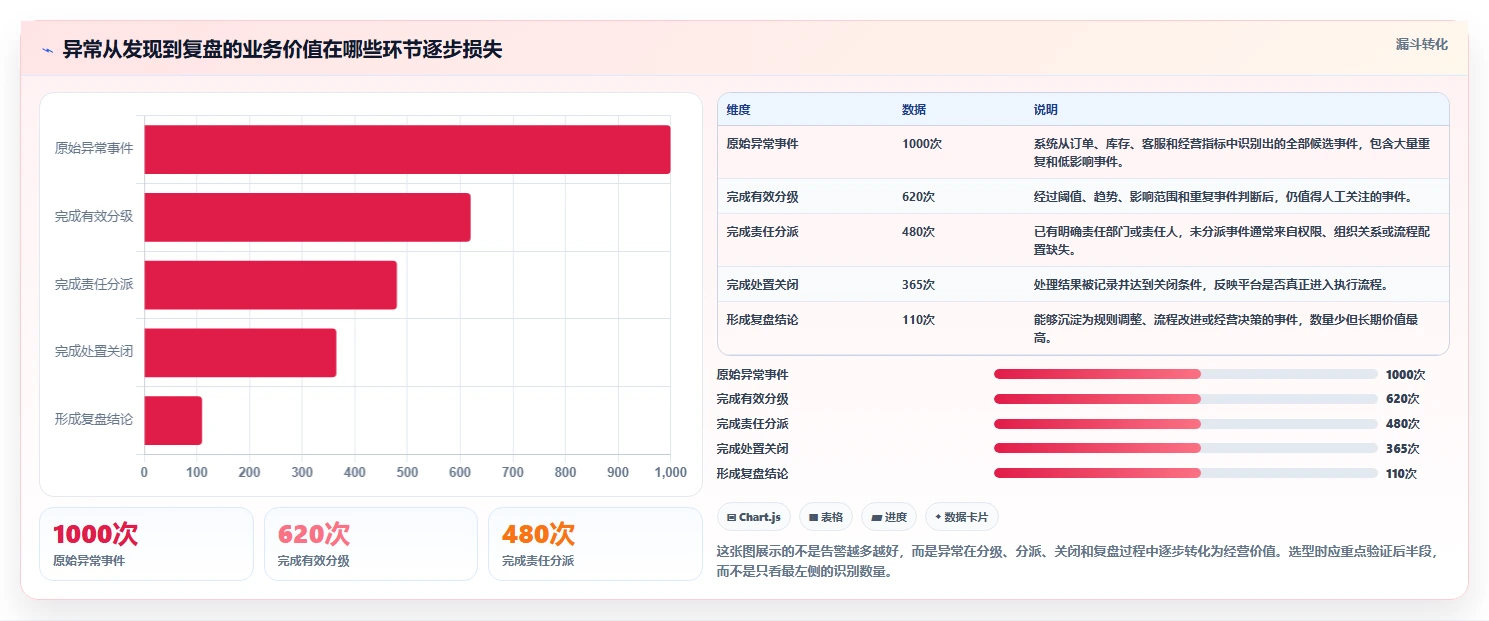This screenshot has width=1489, height=621.
Task: Click the 1000次 cell in the table
Action: point(921,144)
